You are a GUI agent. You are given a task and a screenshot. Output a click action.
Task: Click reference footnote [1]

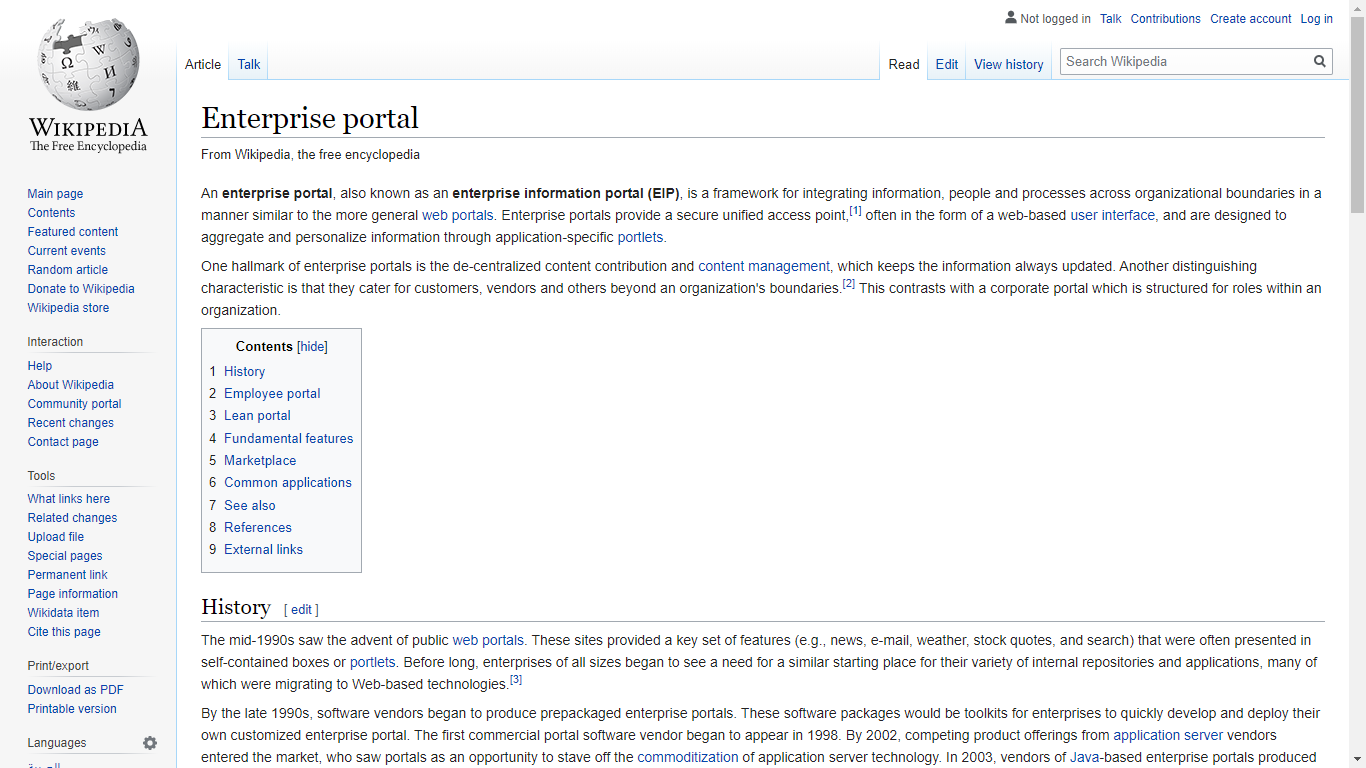click(x=856, y=209)
